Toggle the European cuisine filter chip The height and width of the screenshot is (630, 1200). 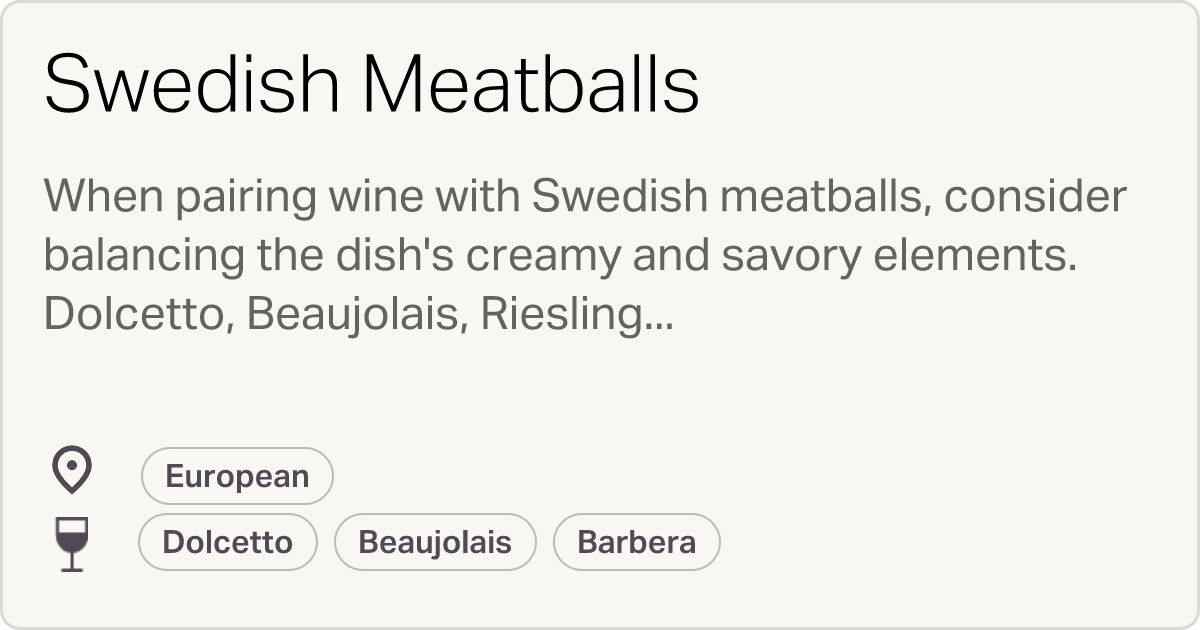pyautogui.click(x=236, y=474)
